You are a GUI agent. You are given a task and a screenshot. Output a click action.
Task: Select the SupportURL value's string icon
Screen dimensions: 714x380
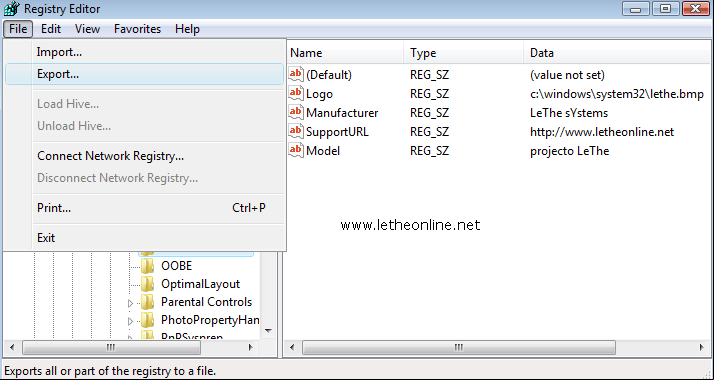tap(296, 132)
